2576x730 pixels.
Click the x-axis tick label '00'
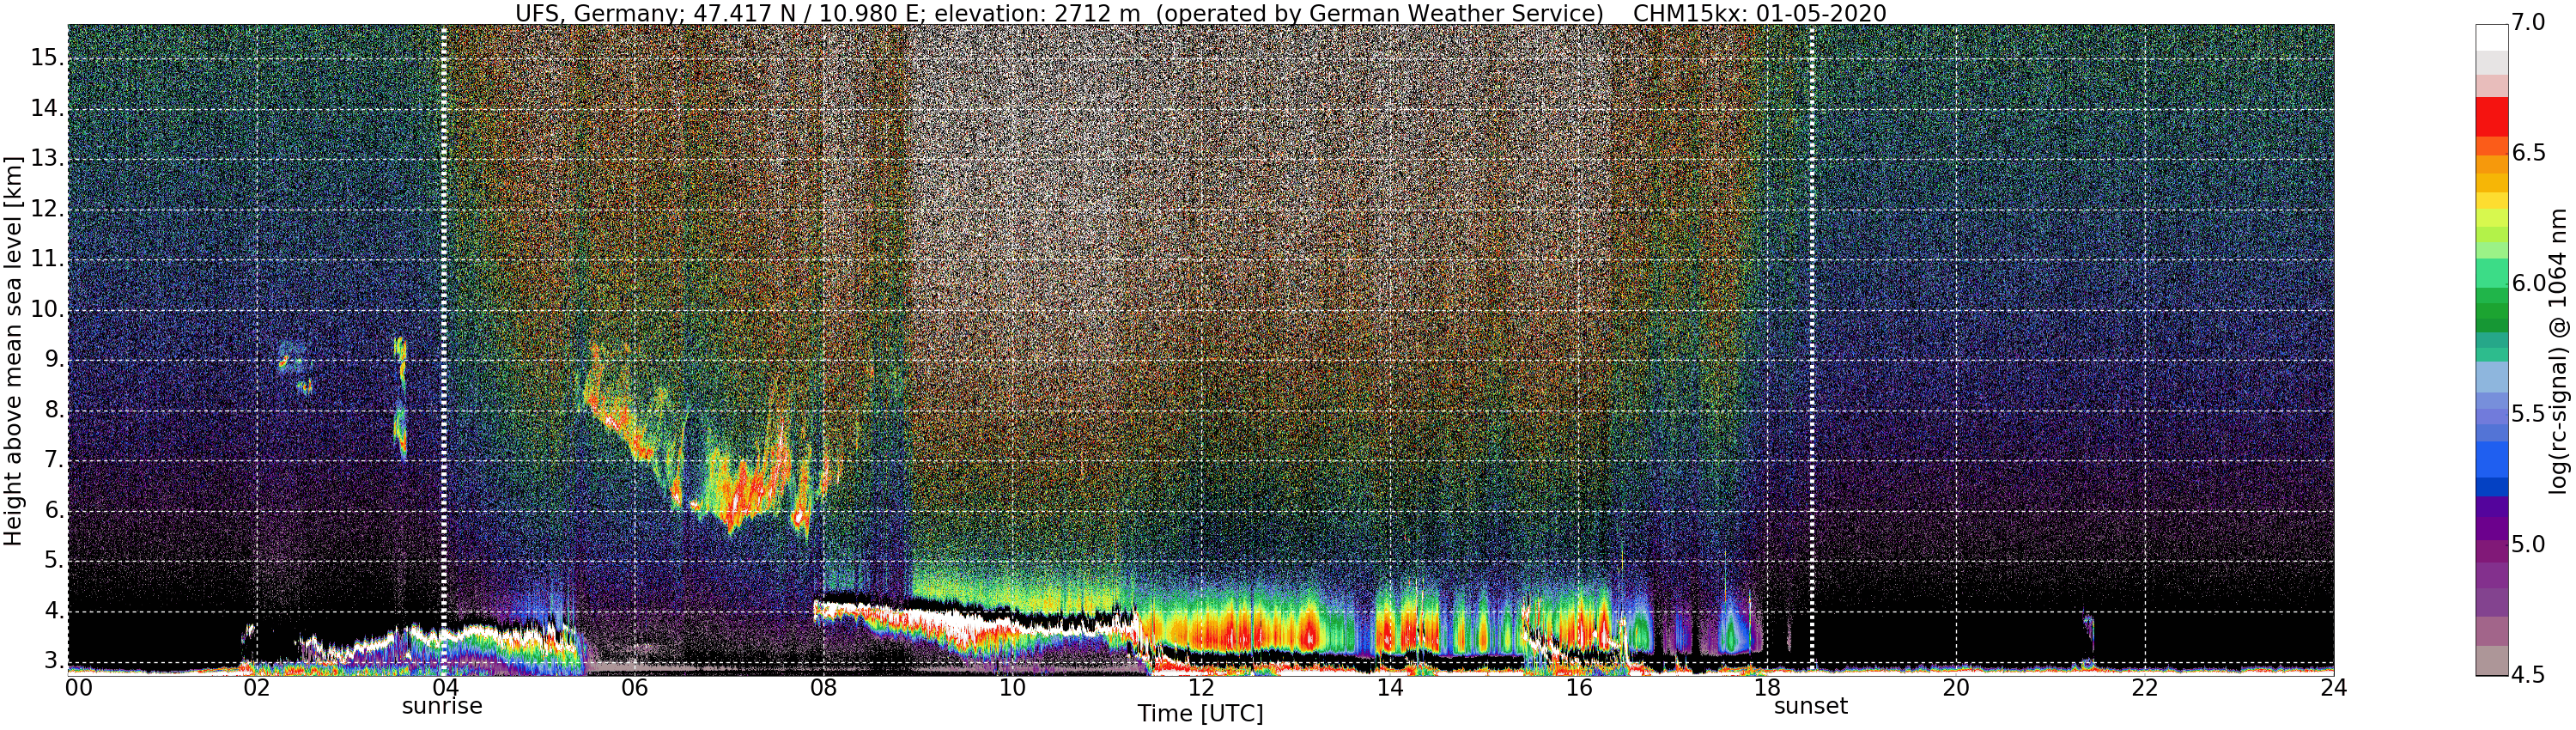coord(79,688)
